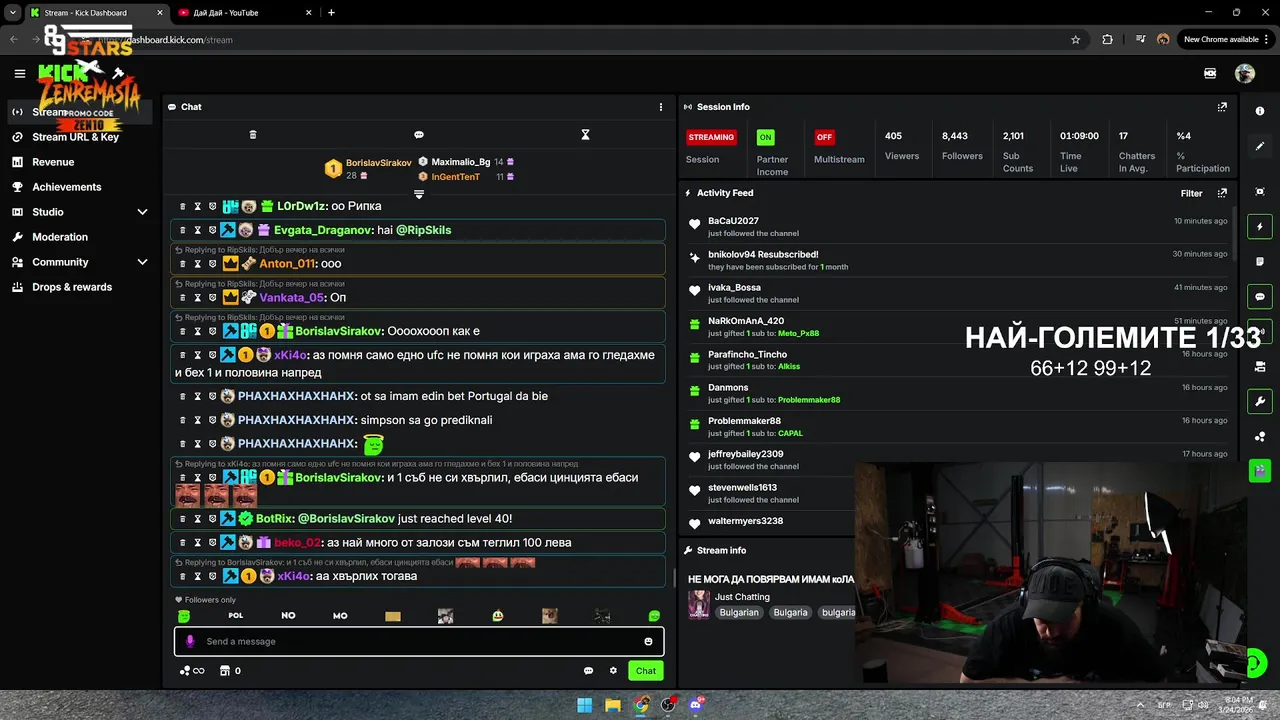Open Stream URL & Key page
This screenshot has height=720, width=1280.
point(75,137)
